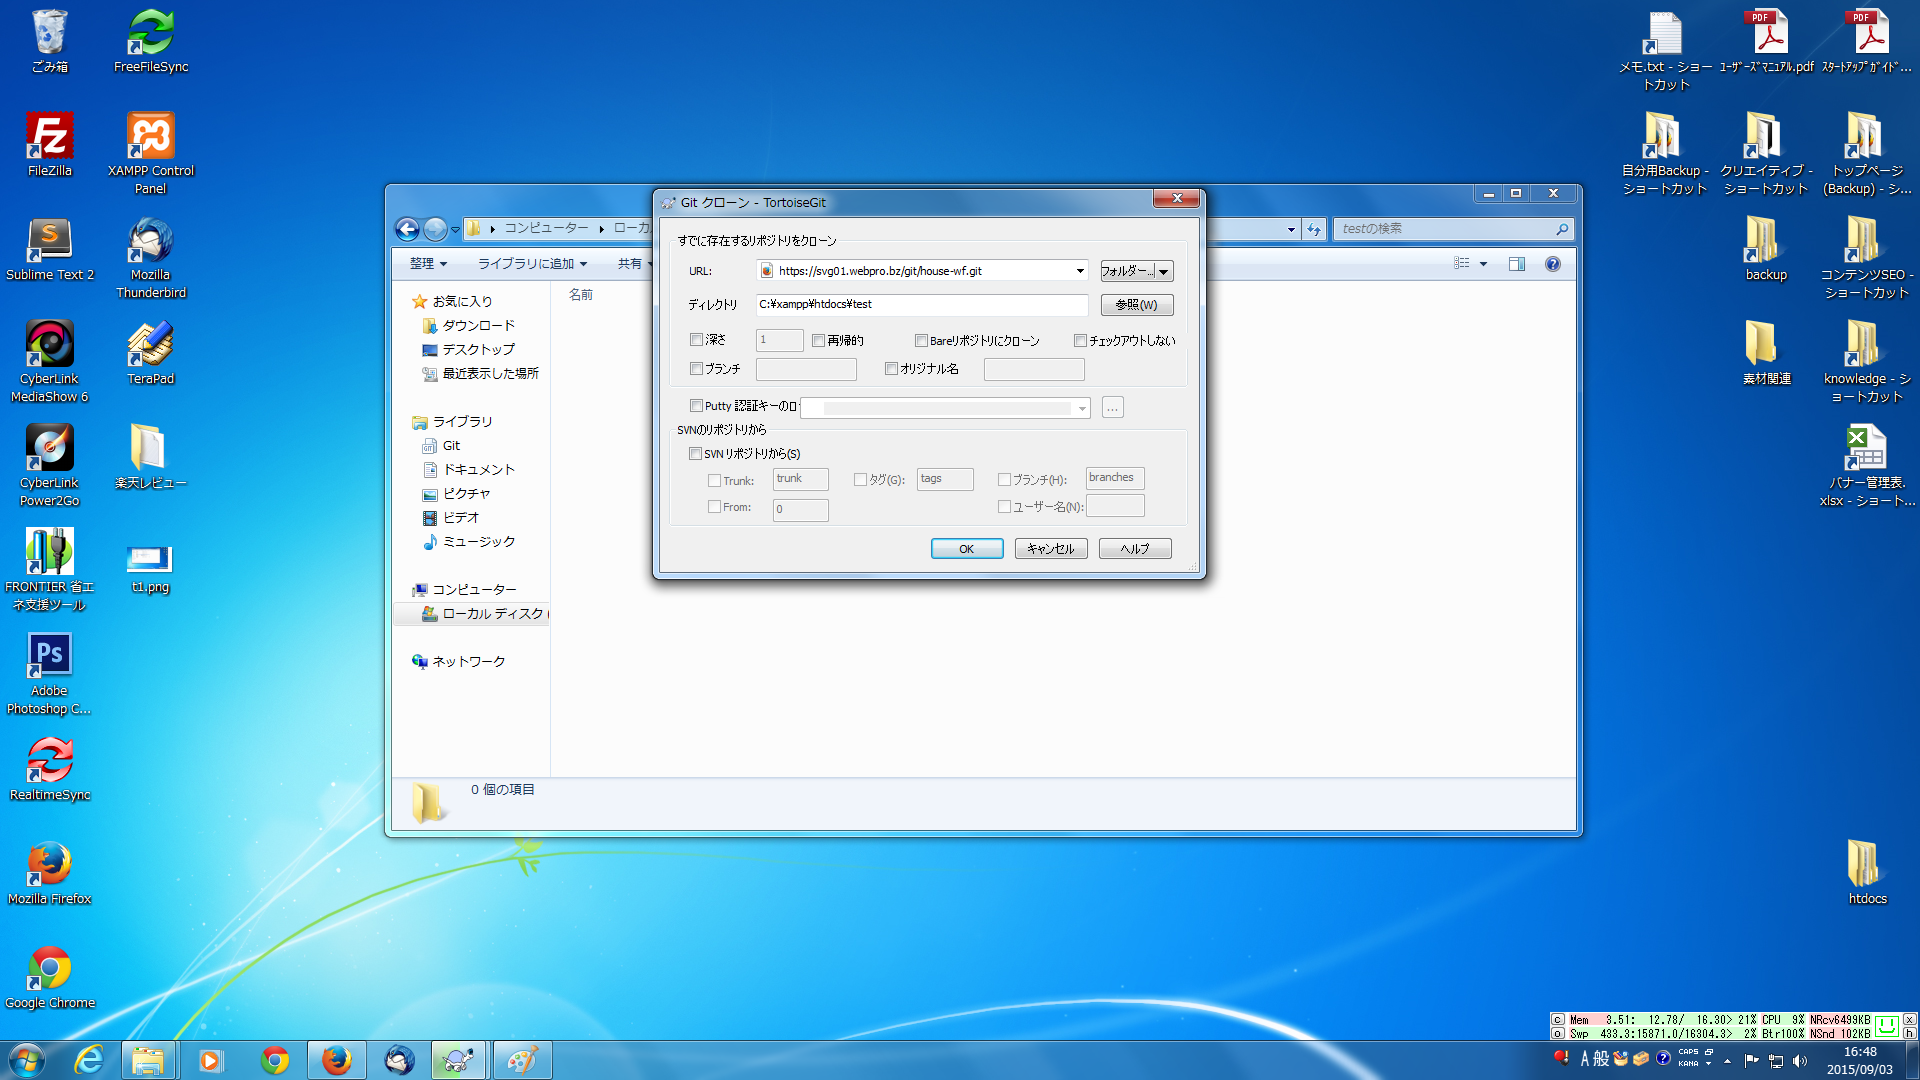Open Sublime Text 2 shortcut
This screenshot has height=1080, width=1920.
point(49,242)
